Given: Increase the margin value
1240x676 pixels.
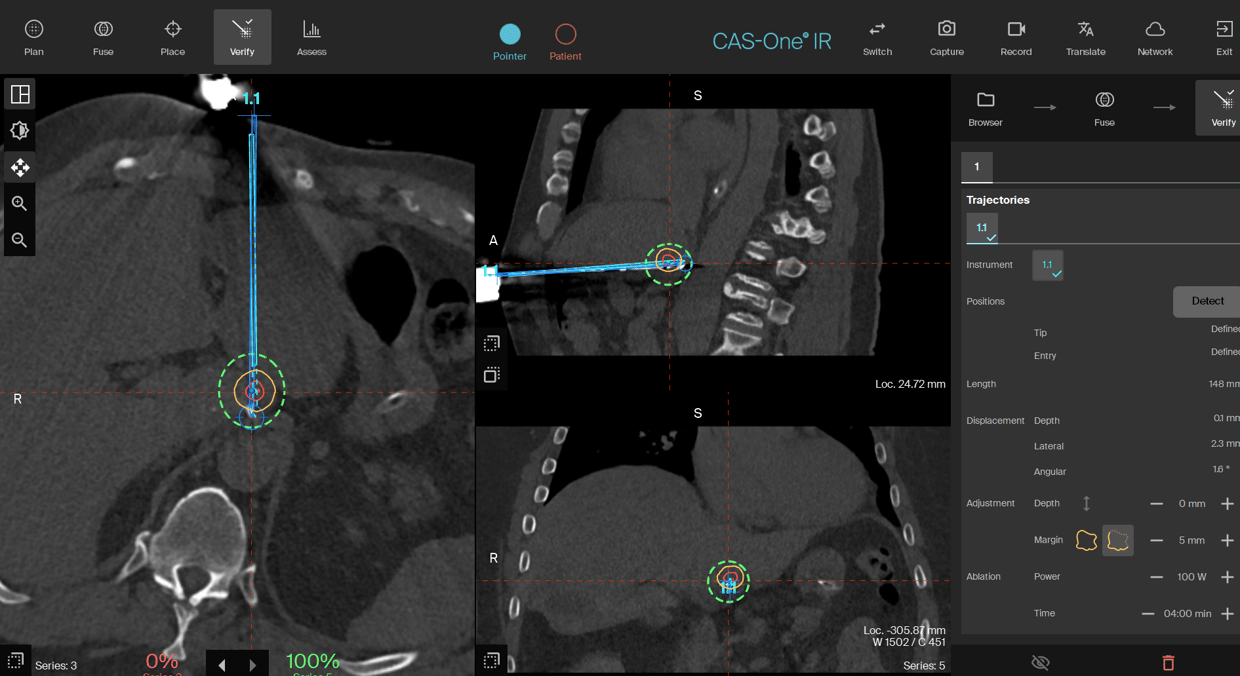Looking at the screenshot, I should (x=1227, y=540).
